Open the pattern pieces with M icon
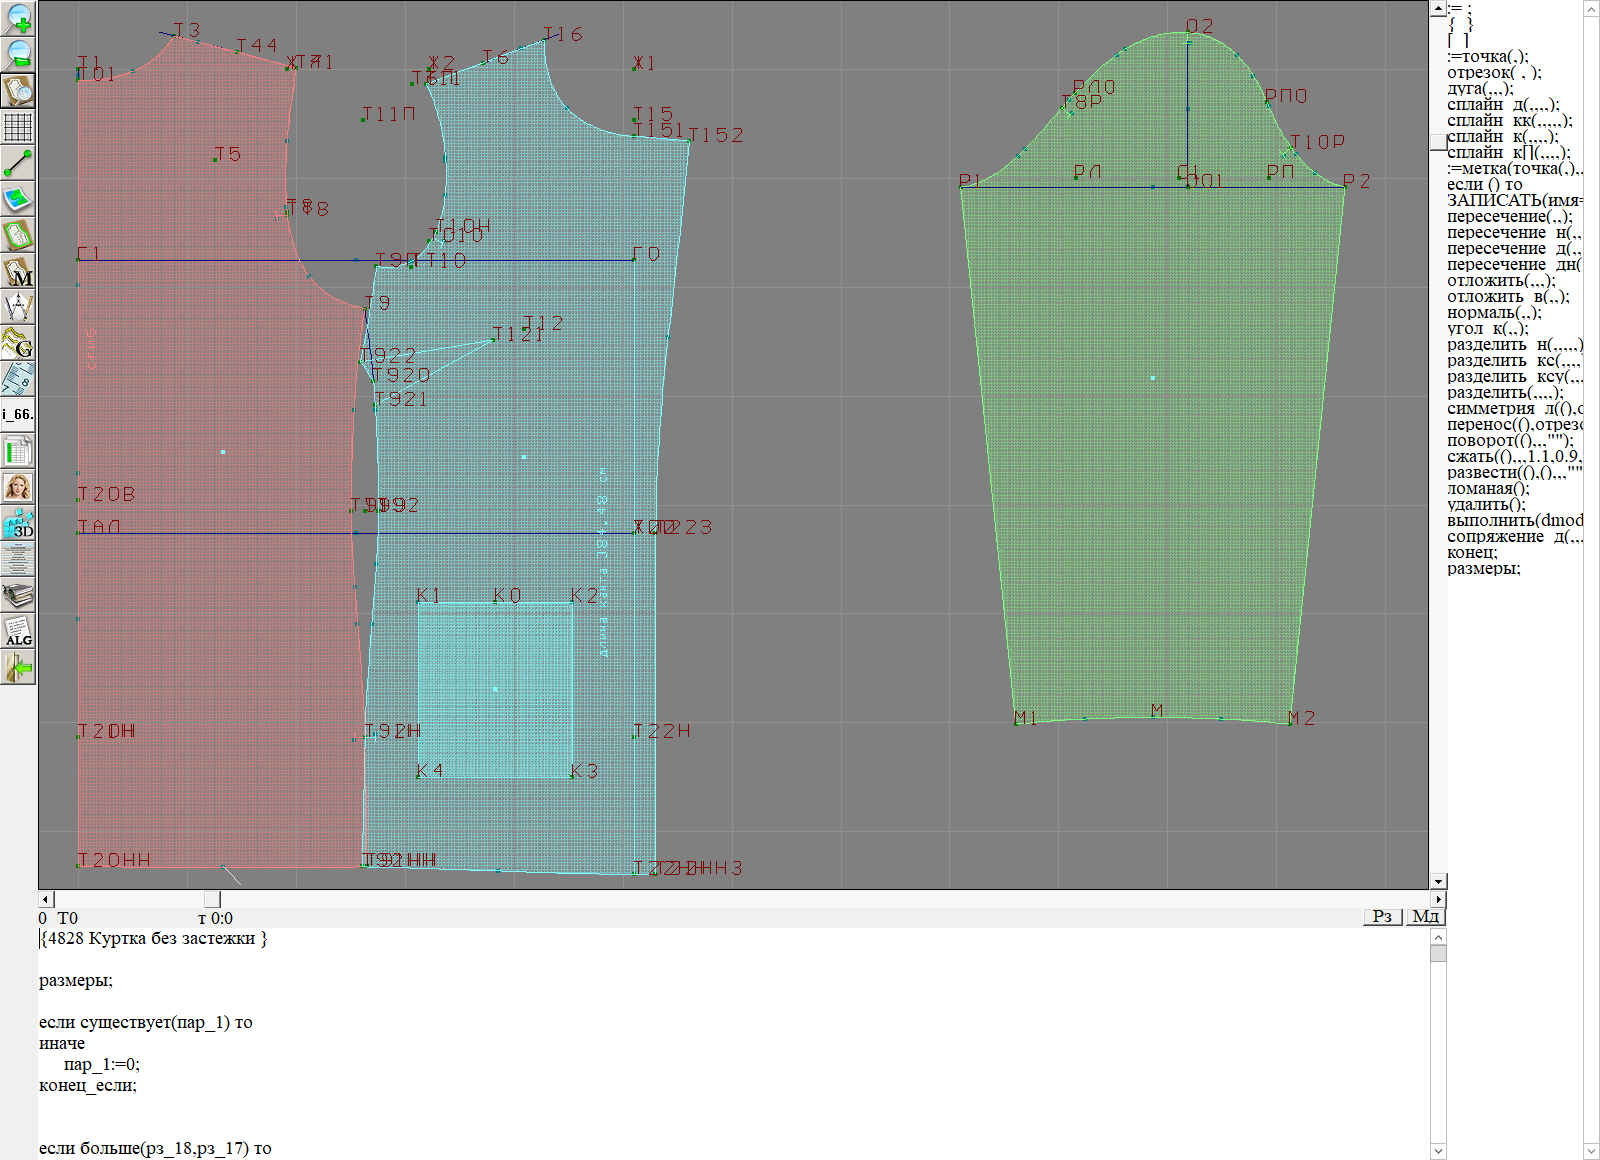 click(18, 271)
